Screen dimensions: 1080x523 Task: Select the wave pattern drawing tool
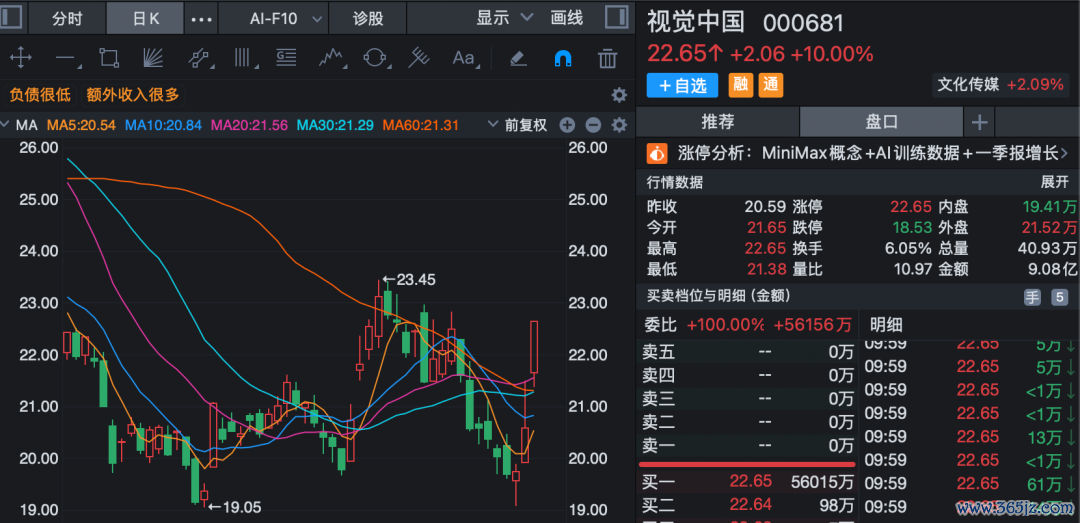(331, 58)
